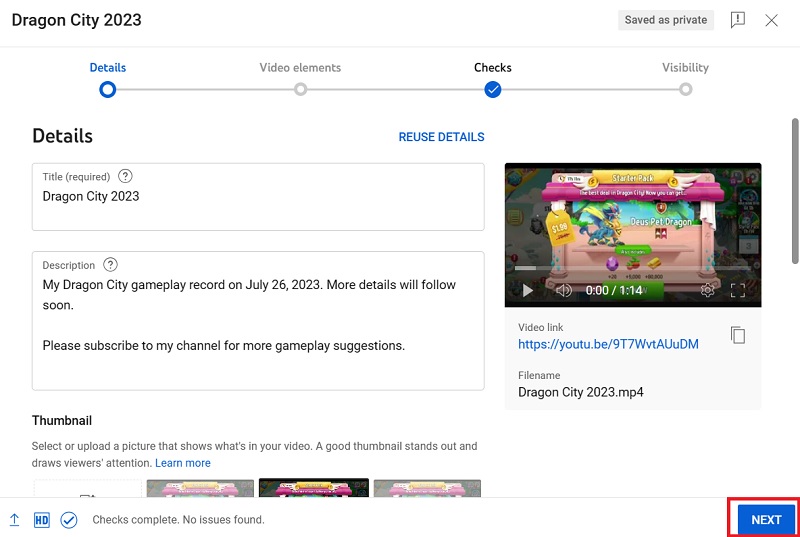800x537 pixels.
Task: Click the video progress bar
Action: click(633, 268)
